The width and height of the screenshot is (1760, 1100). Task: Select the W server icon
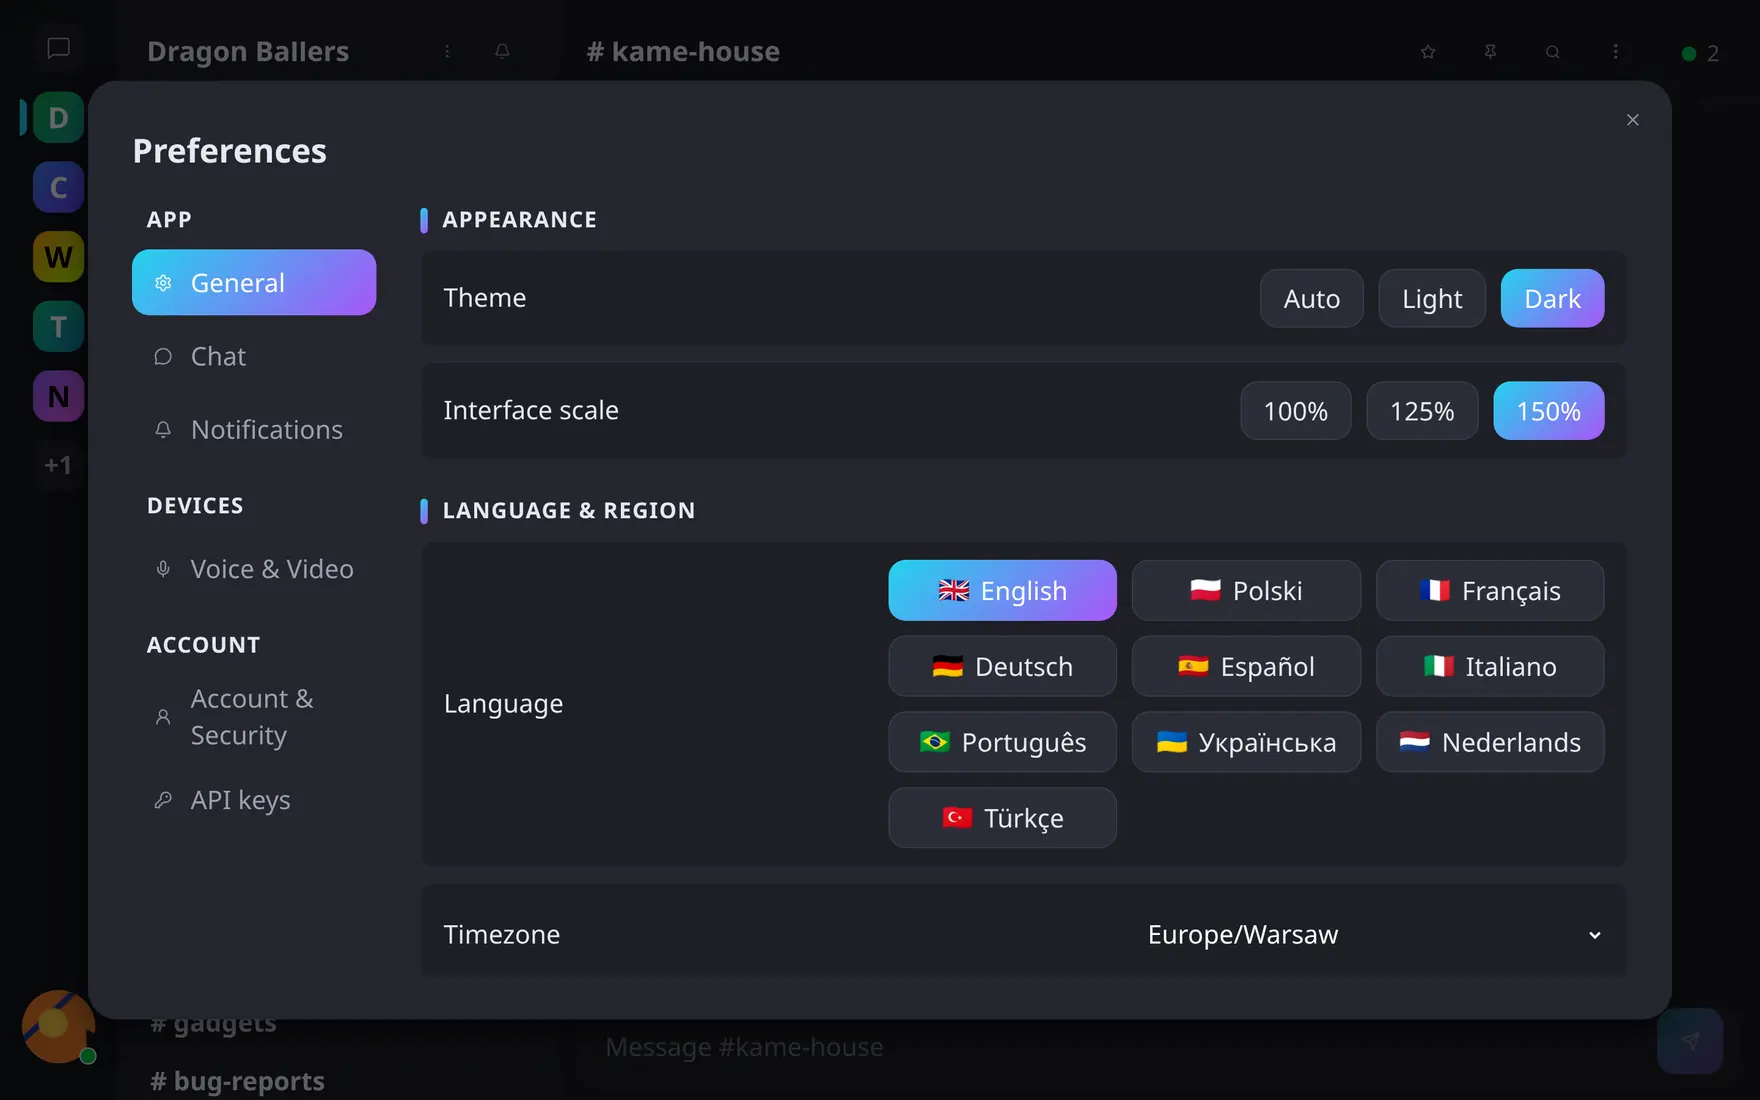click(x=58, y=257)
